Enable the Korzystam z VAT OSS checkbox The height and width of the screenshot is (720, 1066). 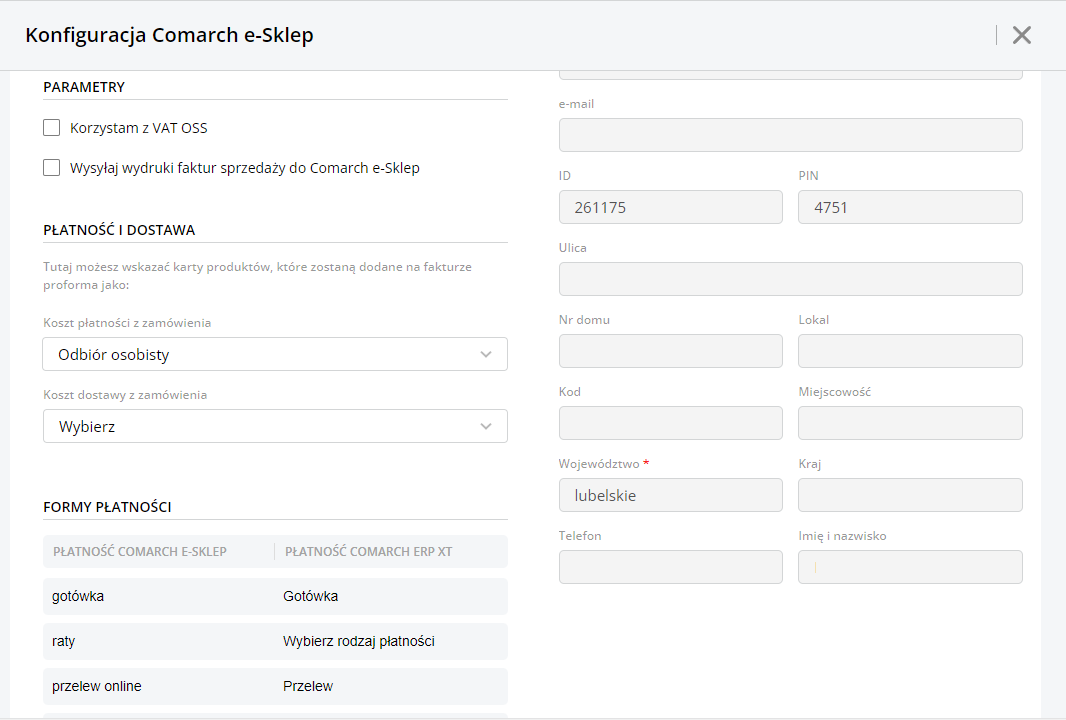52,128
